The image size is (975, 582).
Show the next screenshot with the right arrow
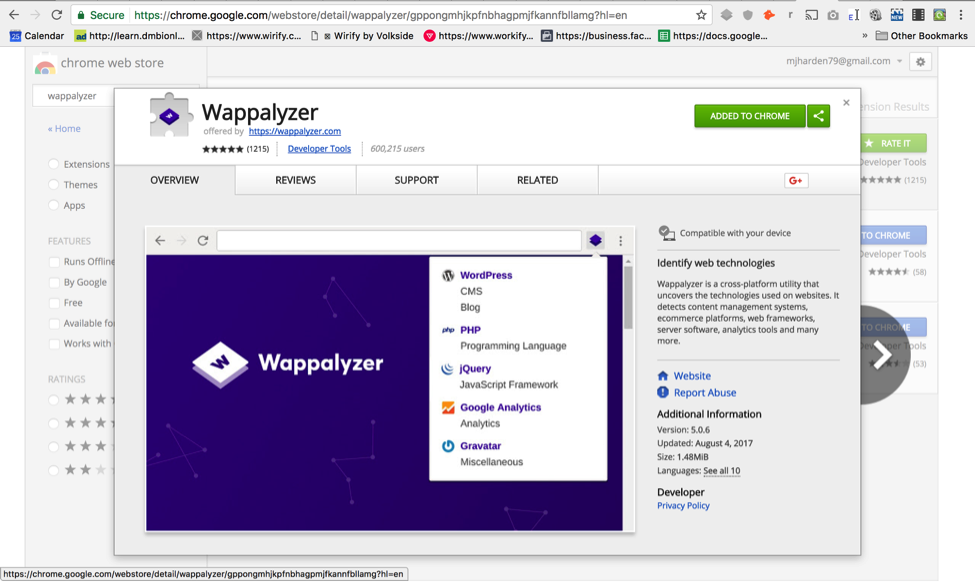(x=882, y=355)
